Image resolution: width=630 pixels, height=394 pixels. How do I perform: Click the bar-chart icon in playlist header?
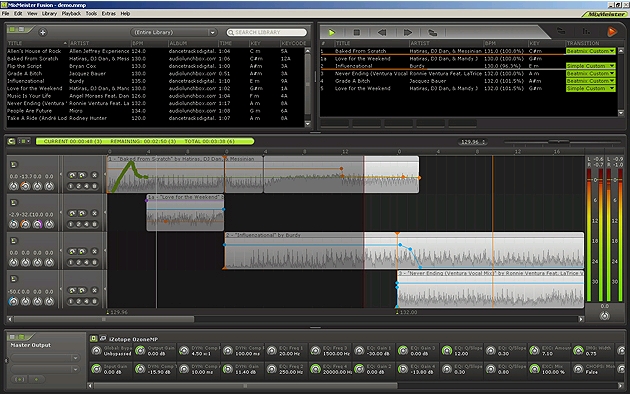[x=586, y=31]
